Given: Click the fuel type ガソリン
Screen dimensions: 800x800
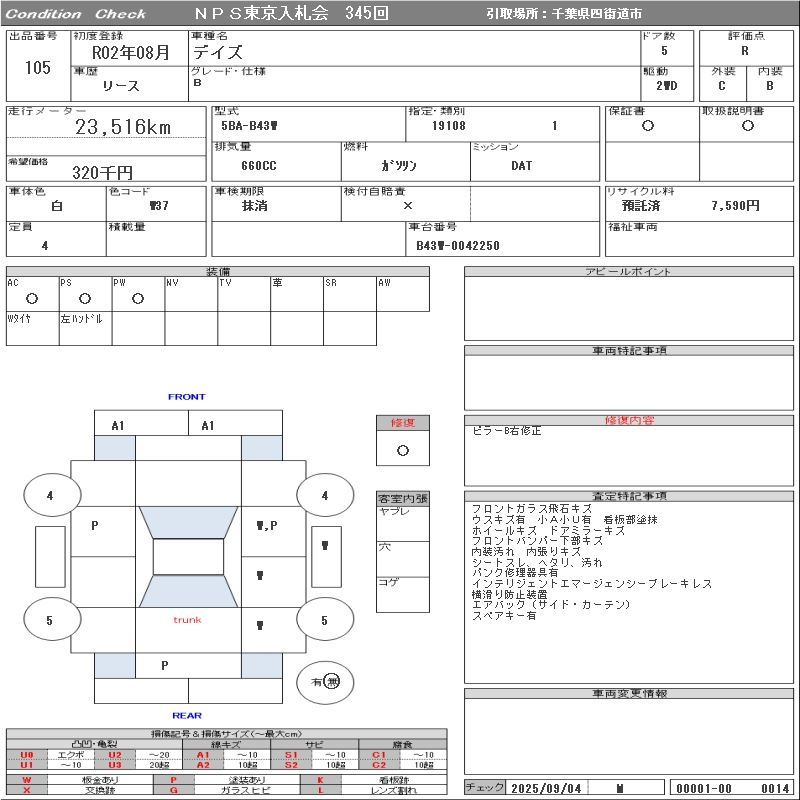Looking at the screenshot, I should 399,165.
